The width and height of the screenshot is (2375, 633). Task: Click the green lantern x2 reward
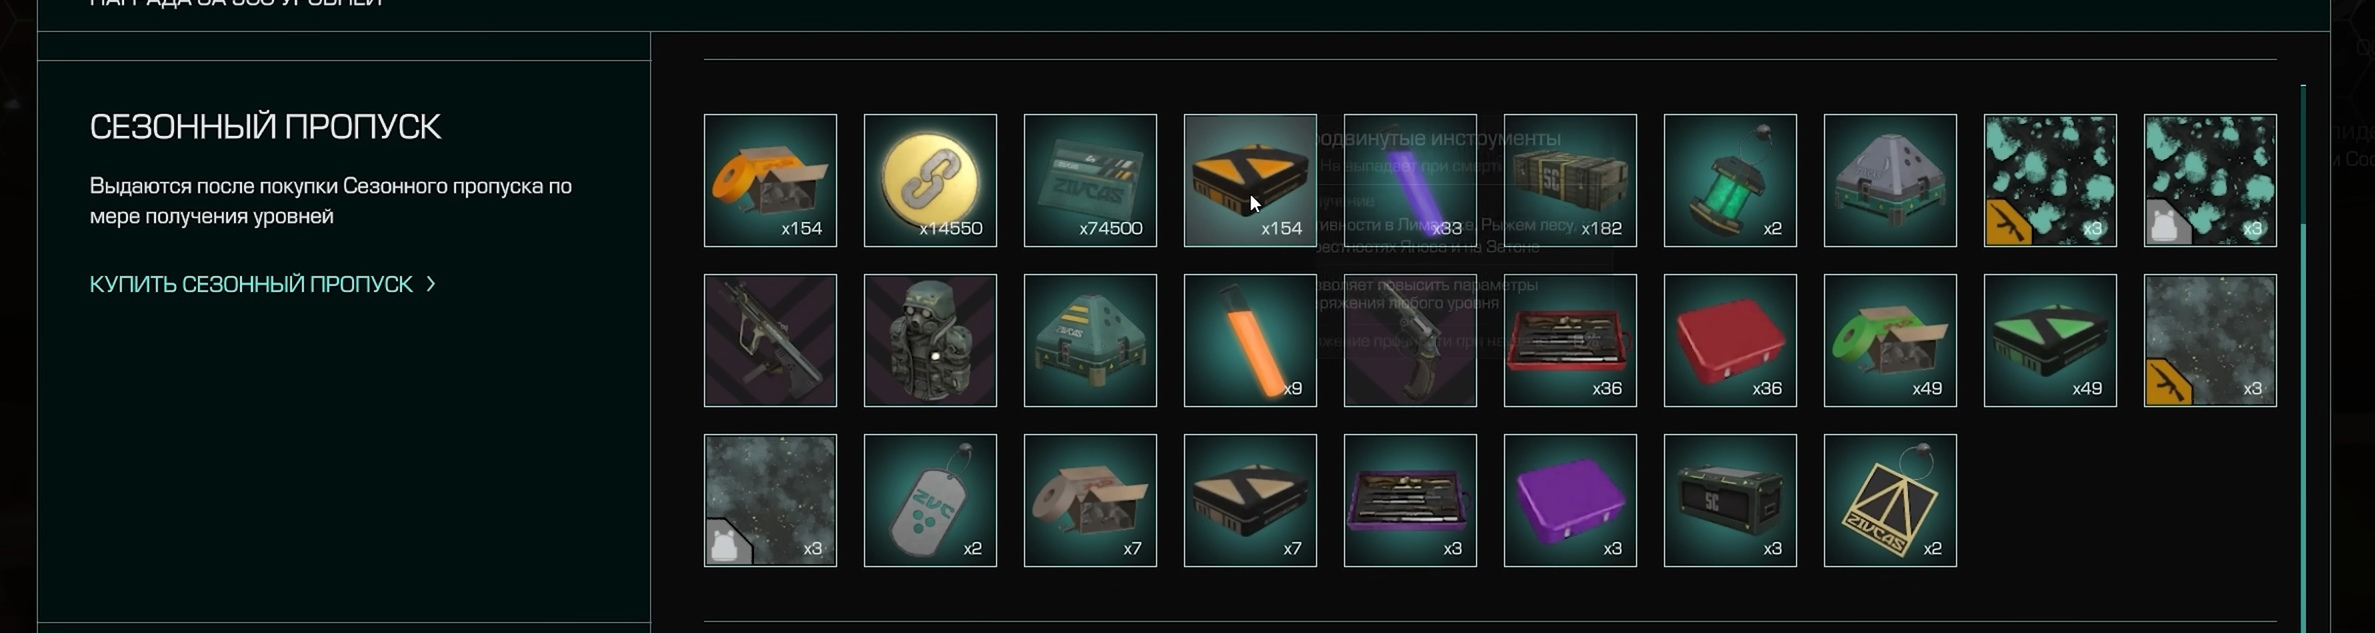1730,180
